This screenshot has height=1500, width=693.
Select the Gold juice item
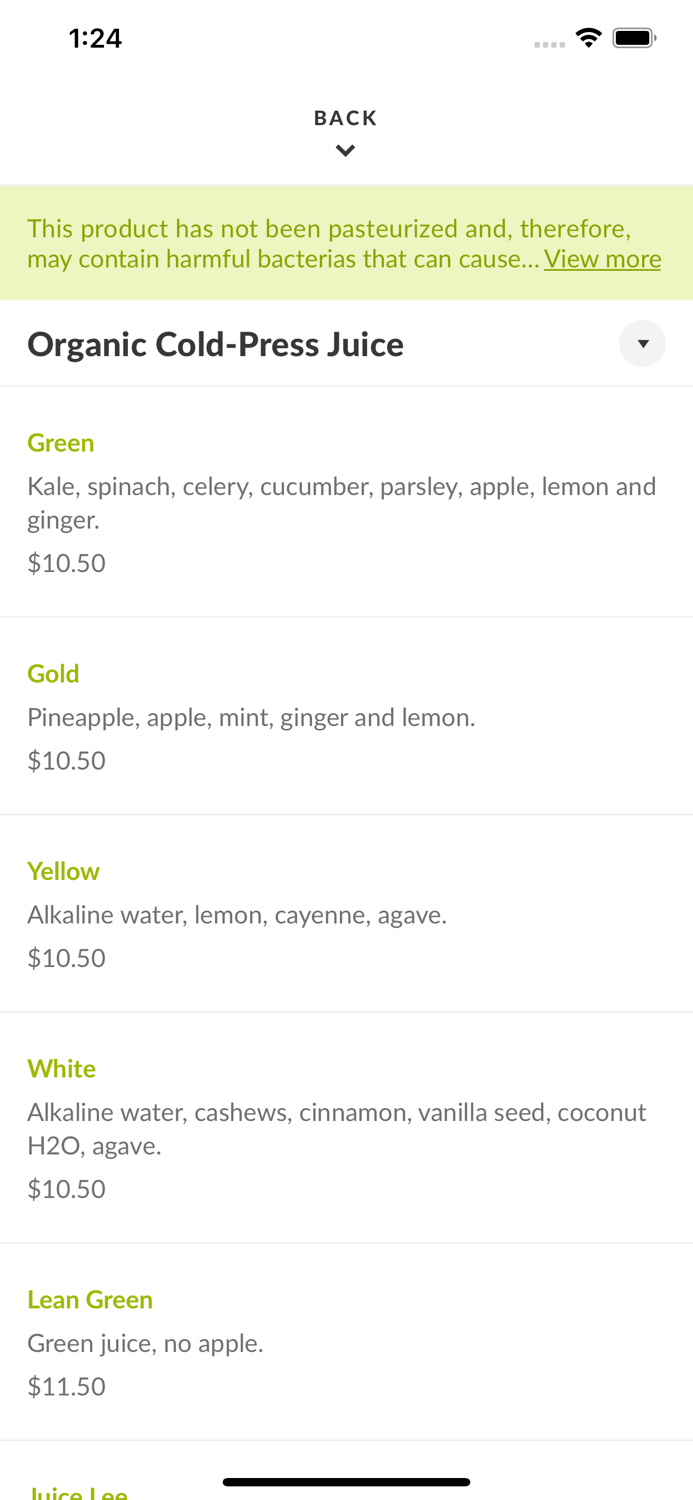(53, 674)
